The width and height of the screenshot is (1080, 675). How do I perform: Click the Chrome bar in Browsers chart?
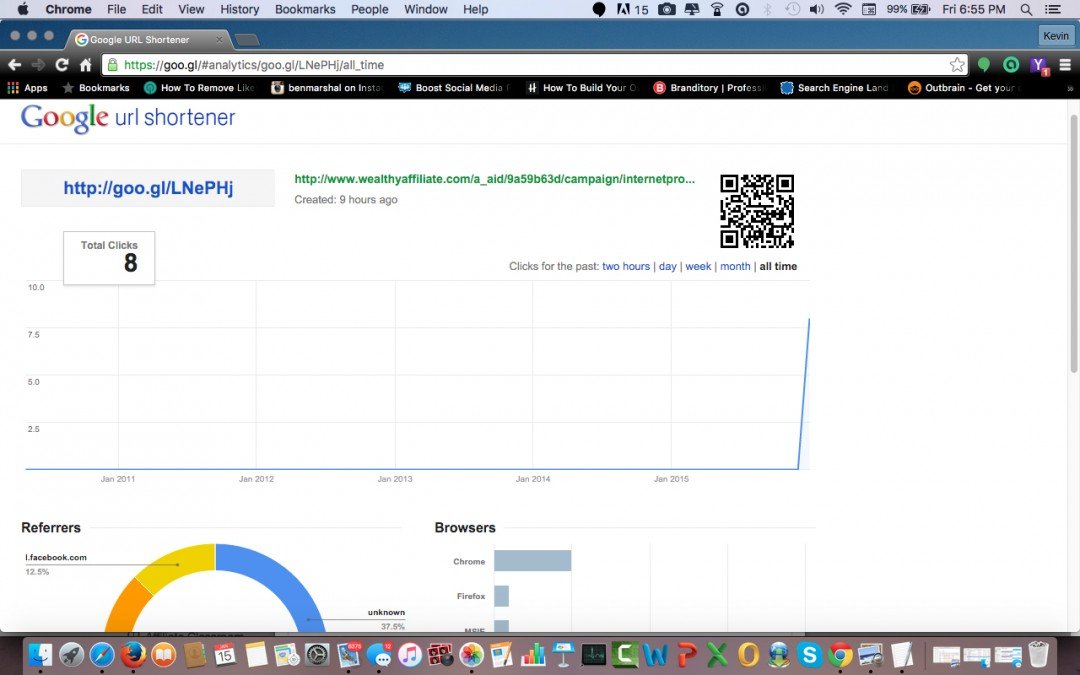click(532, 561)
